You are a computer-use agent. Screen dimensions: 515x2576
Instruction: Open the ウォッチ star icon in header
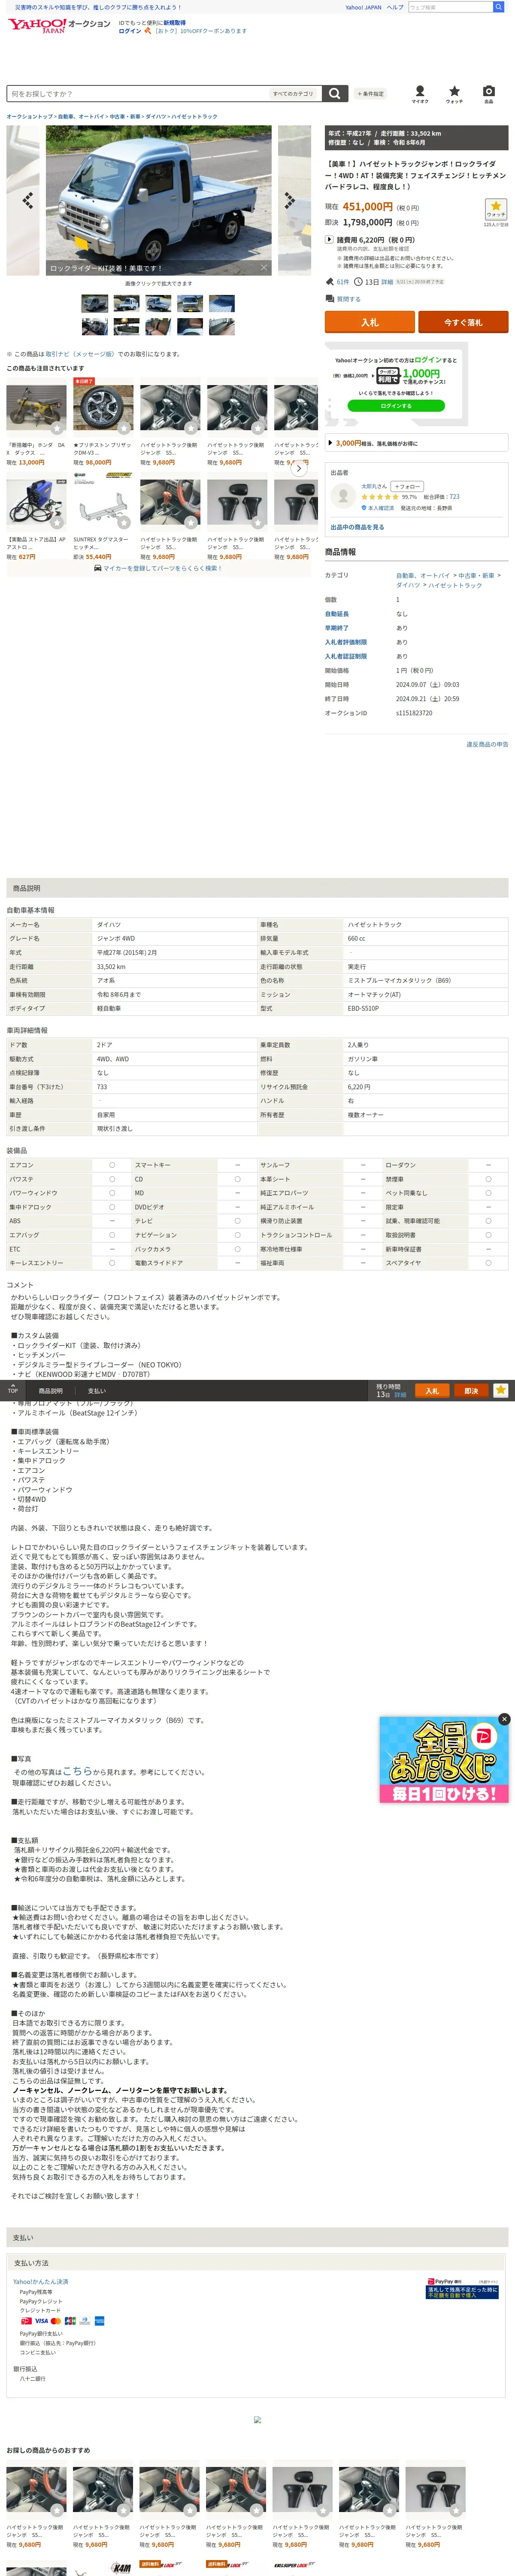pos(454,93)
